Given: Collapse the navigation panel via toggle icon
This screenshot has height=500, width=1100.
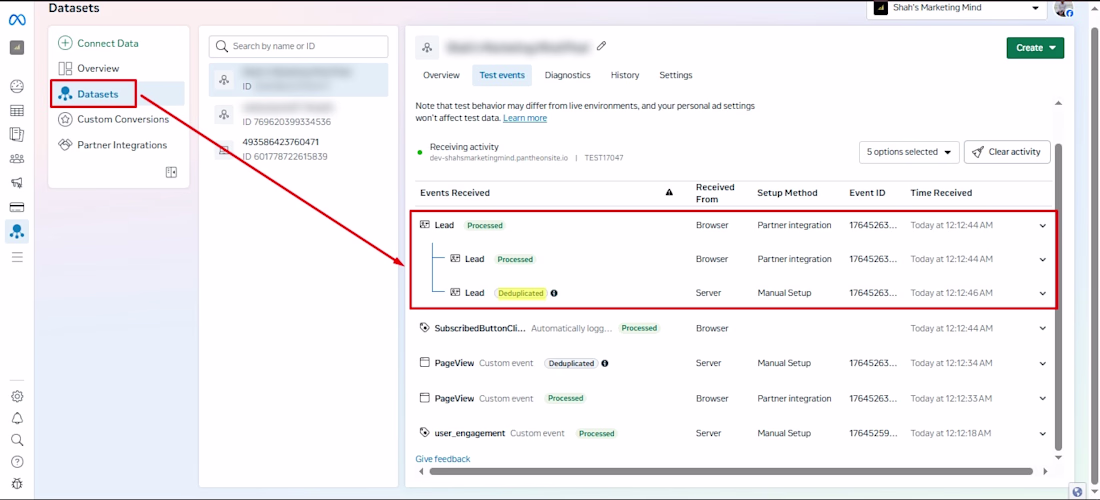Looking at the screenshot, I should tap(171, 172).
